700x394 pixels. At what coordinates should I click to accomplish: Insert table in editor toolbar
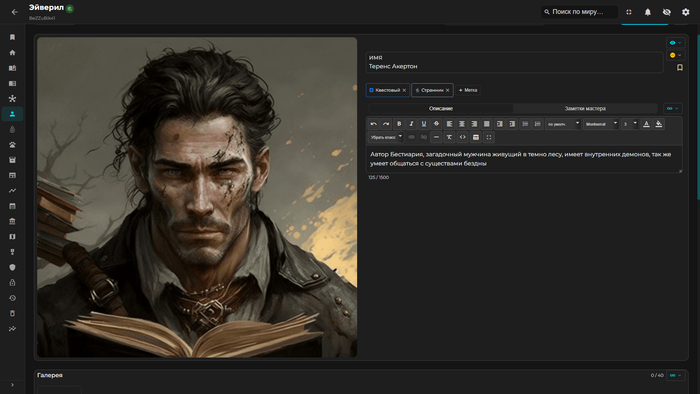pyautogui.click(x=476, y=137)
